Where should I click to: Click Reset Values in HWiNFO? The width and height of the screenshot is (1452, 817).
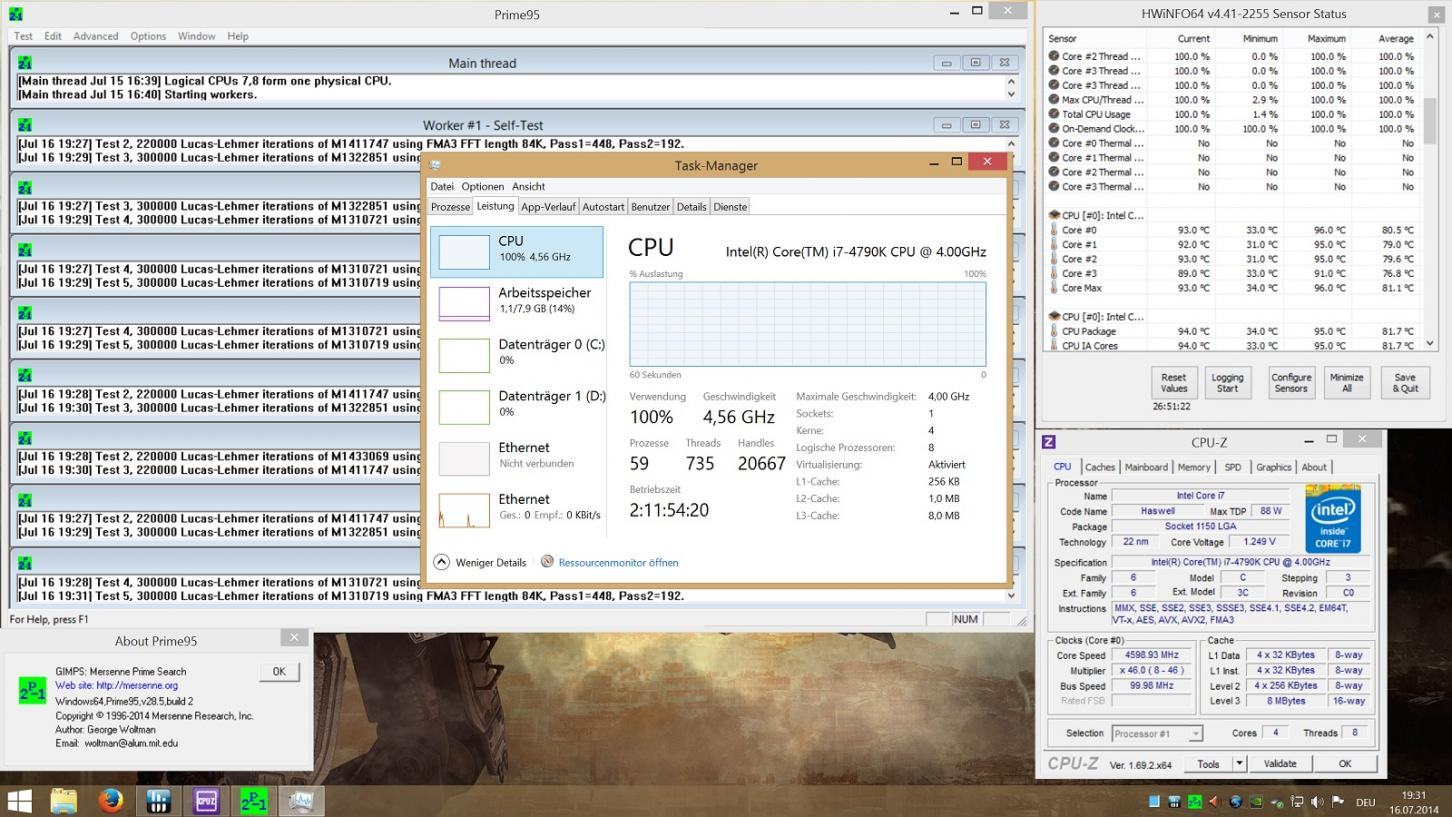click(1174, 383)
